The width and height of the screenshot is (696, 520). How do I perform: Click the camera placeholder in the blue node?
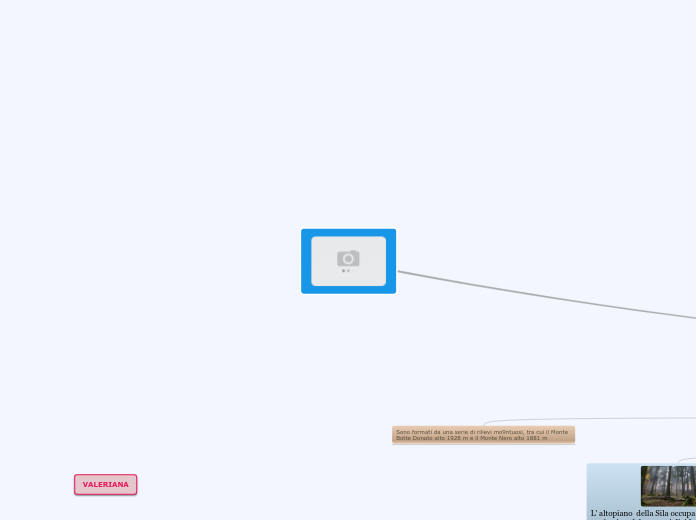point(348,261)
